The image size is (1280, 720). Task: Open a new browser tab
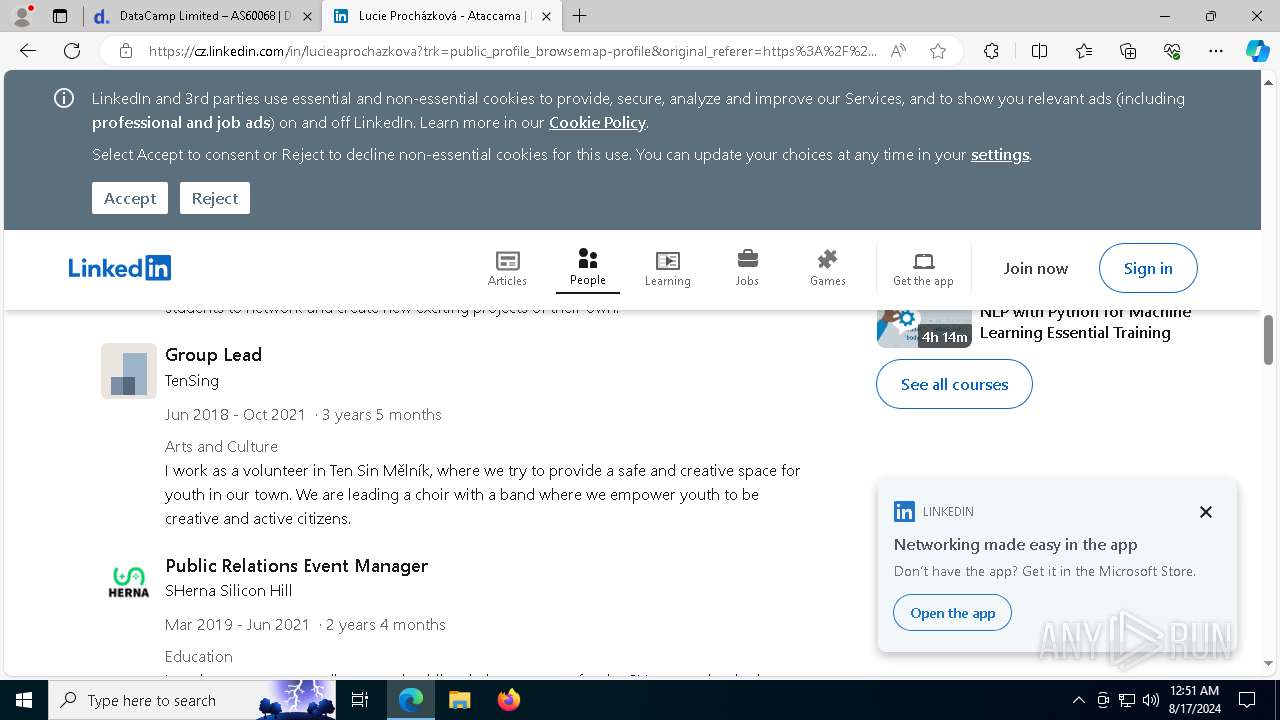[x=580, y=16]
